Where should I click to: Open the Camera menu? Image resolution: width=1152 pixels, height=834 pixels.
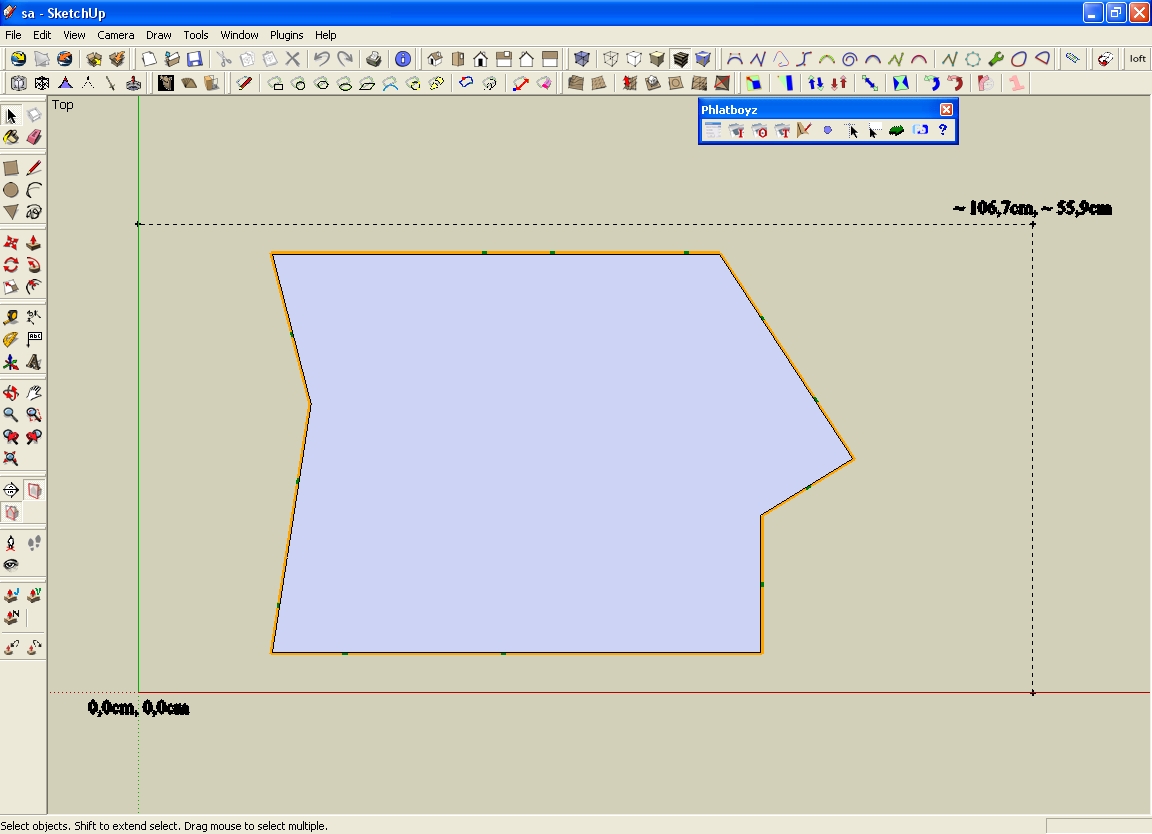[116, 35]
